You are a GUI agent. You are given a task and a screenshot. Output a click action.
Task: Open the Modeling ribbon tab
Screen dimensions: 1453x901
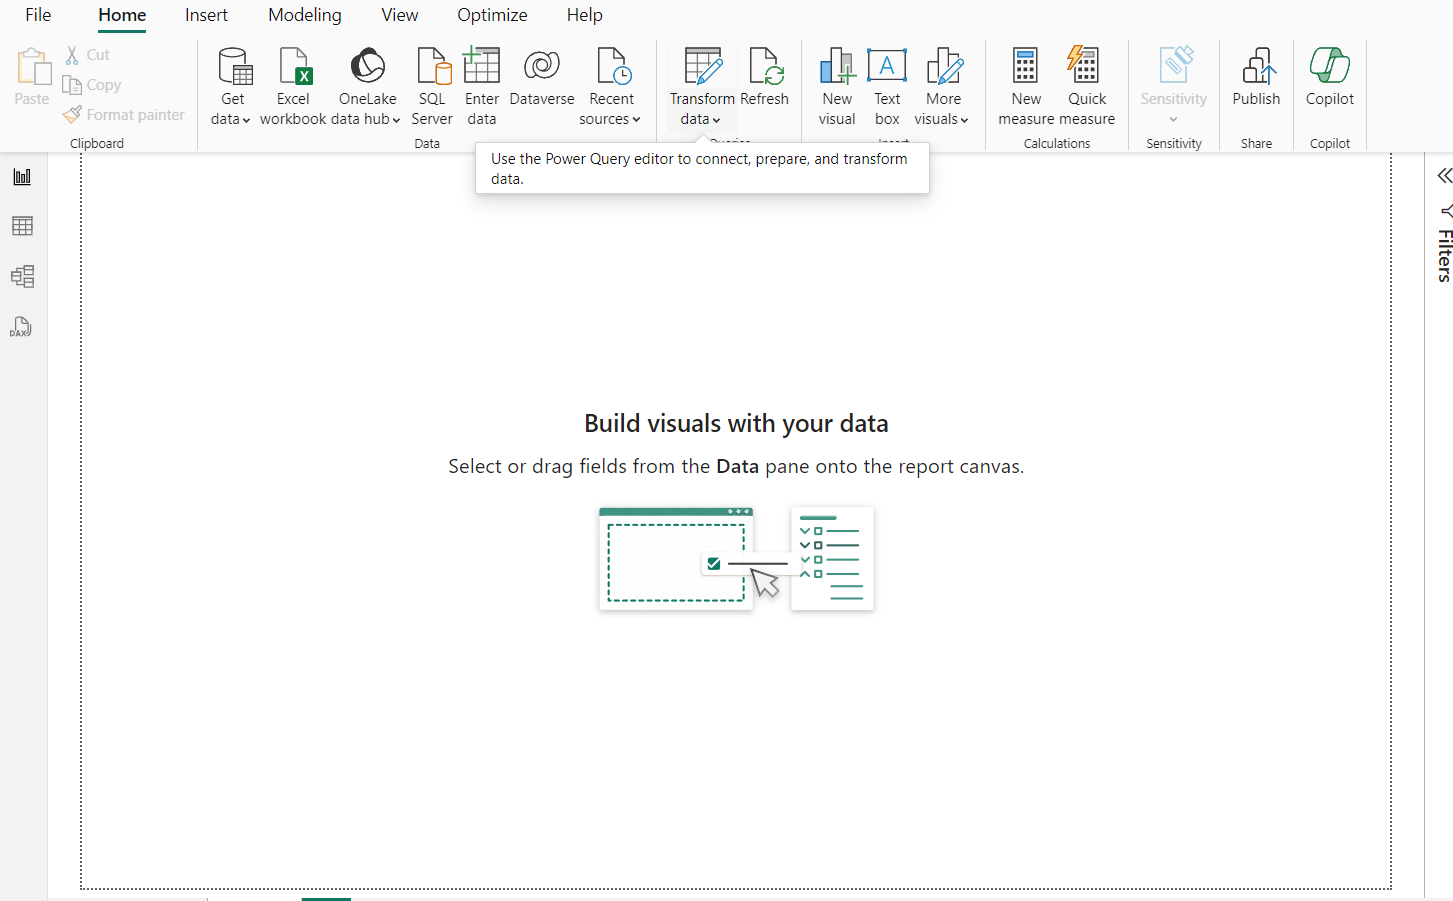(x=304, y=15)
